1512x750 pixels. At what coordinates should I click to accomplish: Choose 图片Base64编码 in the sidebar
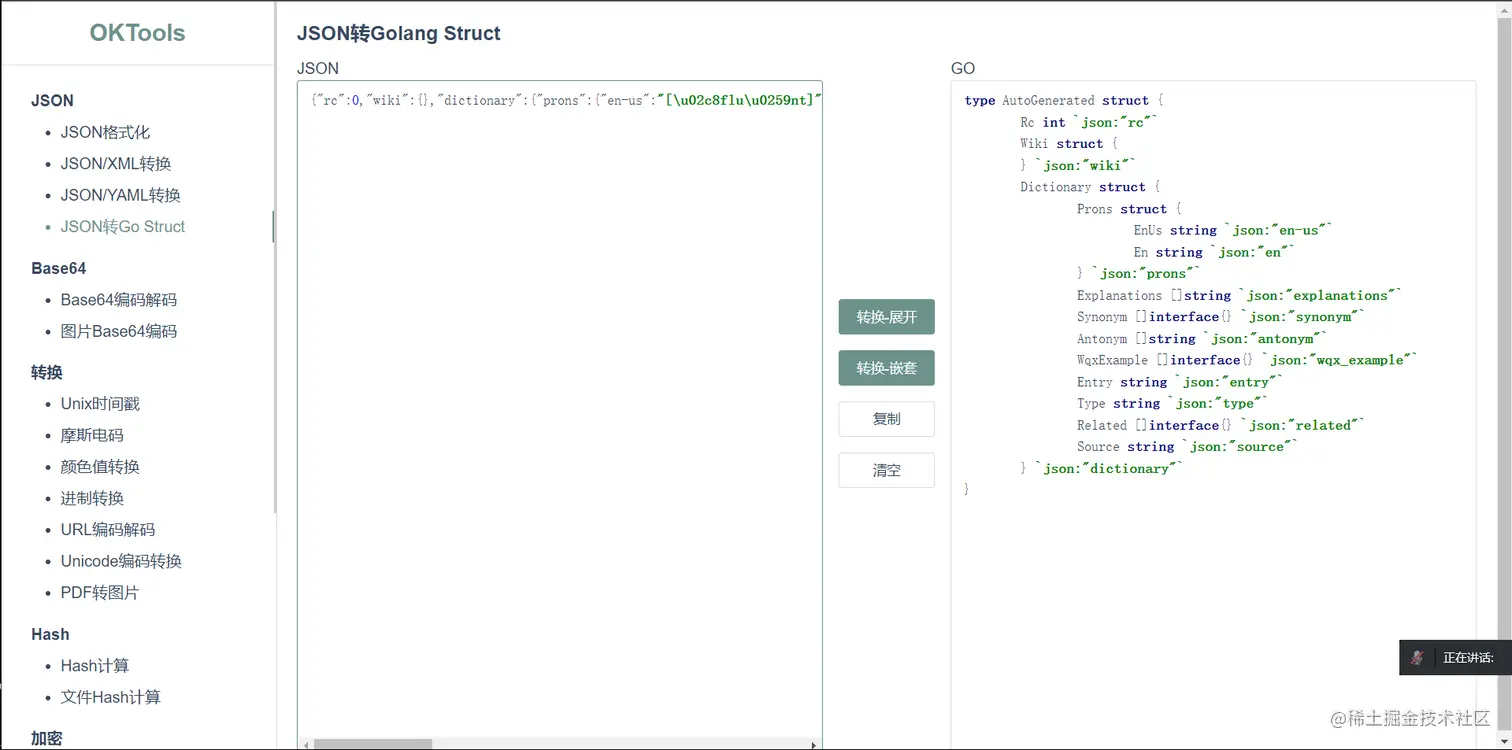point(119,331)
